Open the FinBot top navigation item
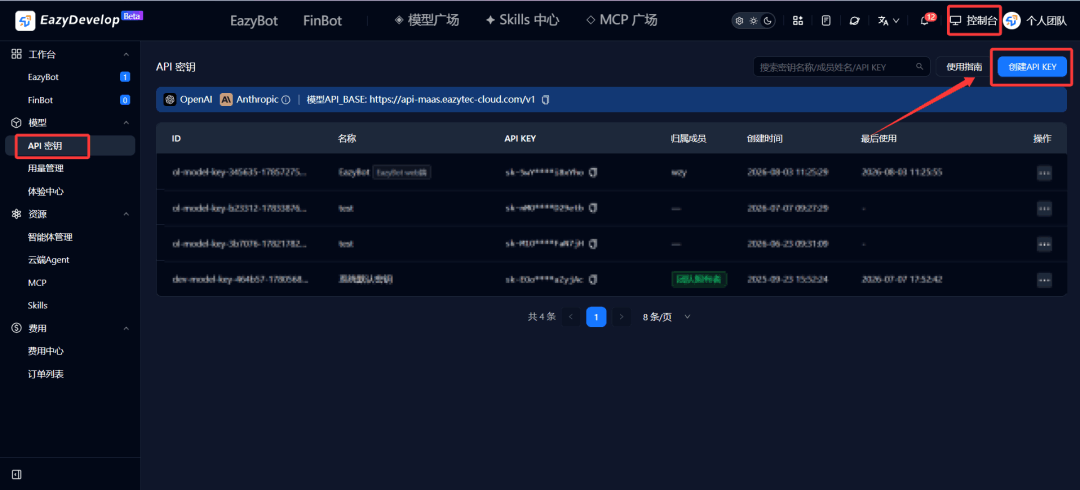1080x490 pixels. (x=322, y=21)
